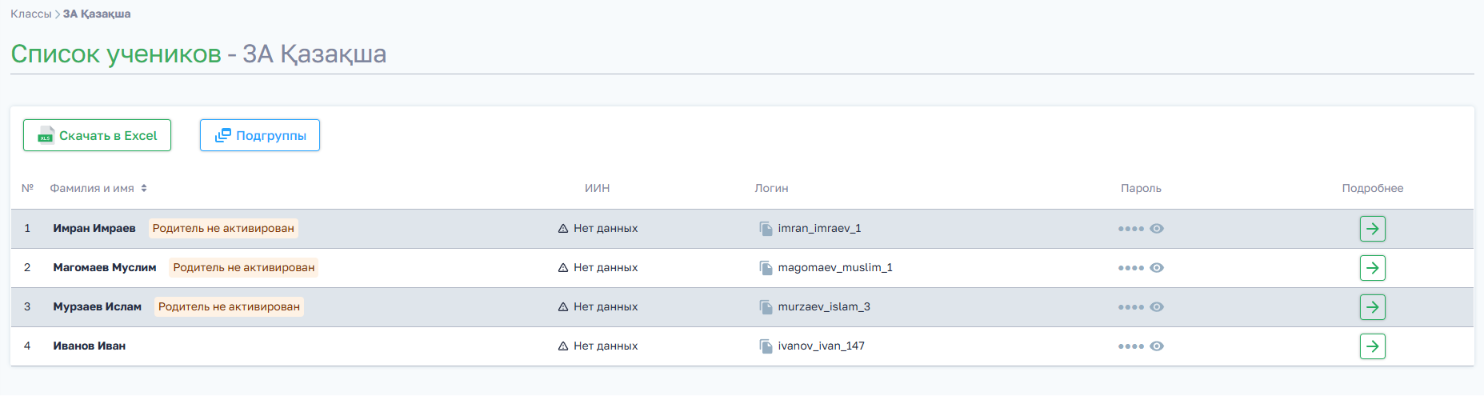Image resolution: width=1484 pixels, height=396 pixels.
Task: Click masked password dots for Иванов Иван
Action: tap(1131, 346)
